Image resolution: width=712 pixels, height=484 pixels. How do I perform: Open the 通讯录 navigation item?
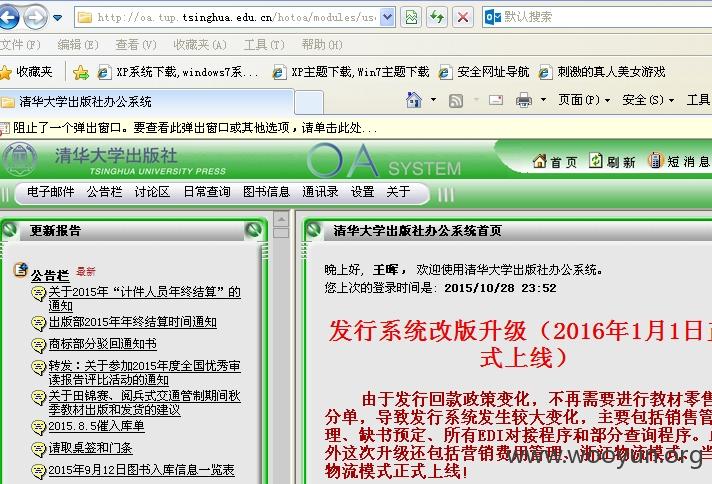coord(320,192)
